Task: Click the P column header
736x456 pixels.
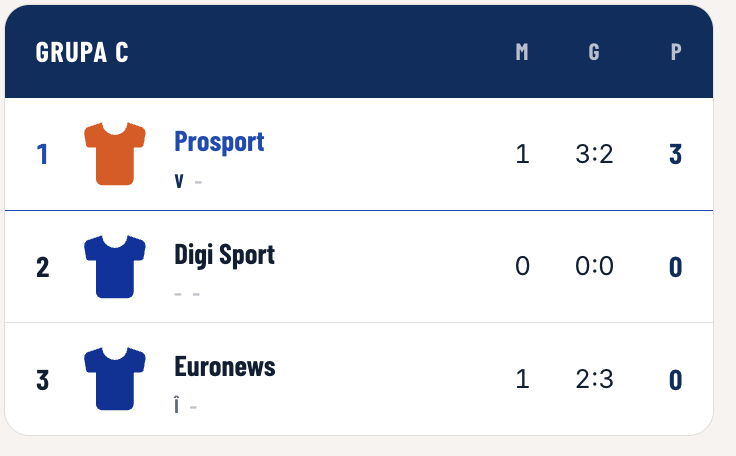Action: (x=675, y=52)
